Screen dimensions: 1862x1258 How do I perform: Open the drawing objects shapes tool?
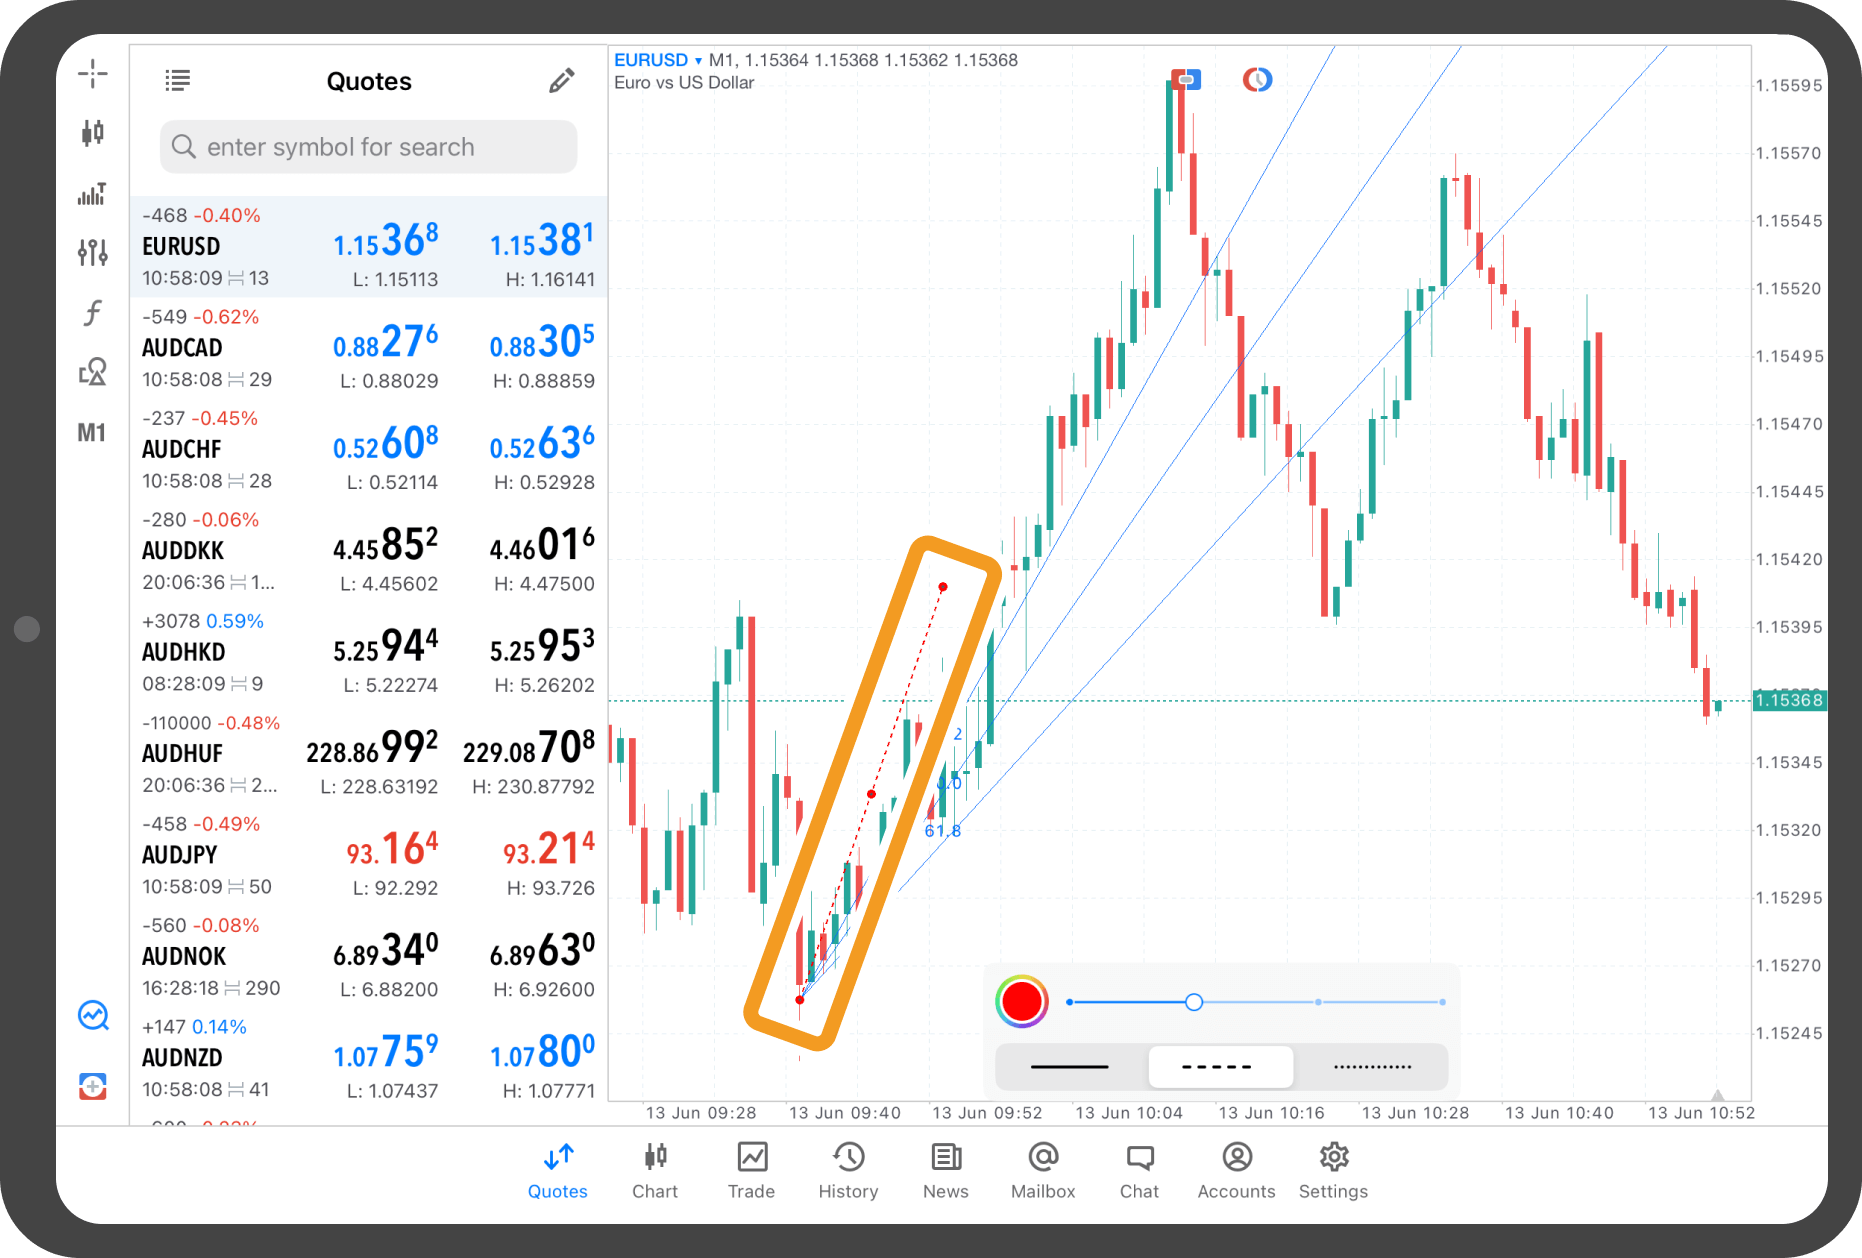click(92, 372)
